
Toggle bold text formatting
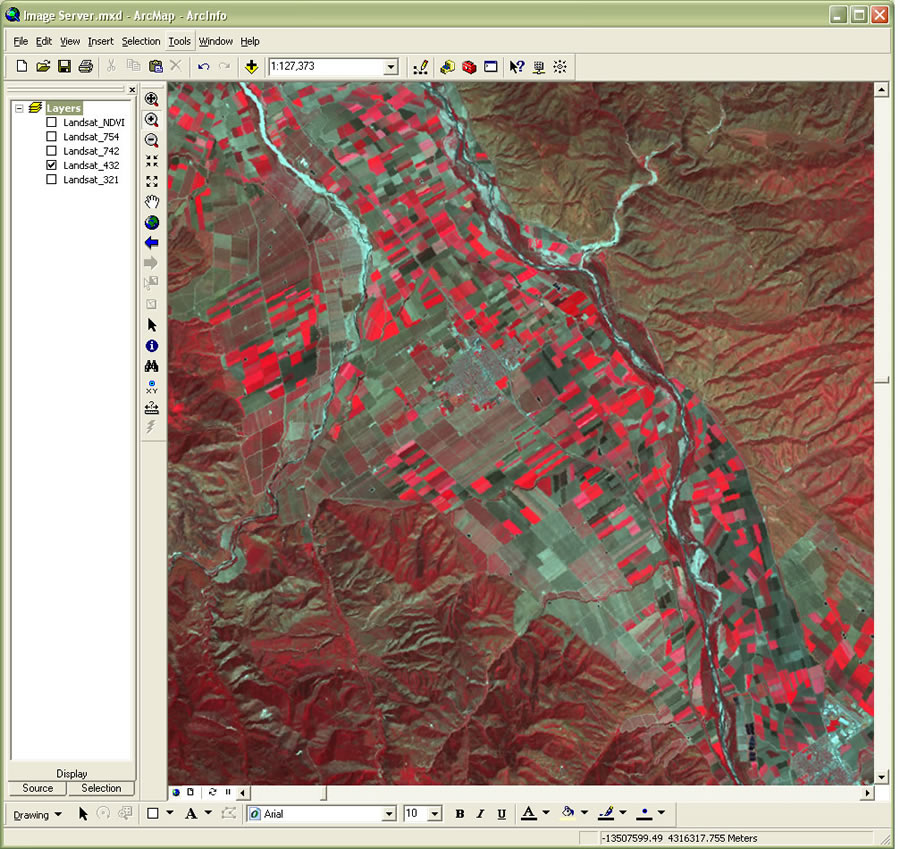[x=460, y=814]
